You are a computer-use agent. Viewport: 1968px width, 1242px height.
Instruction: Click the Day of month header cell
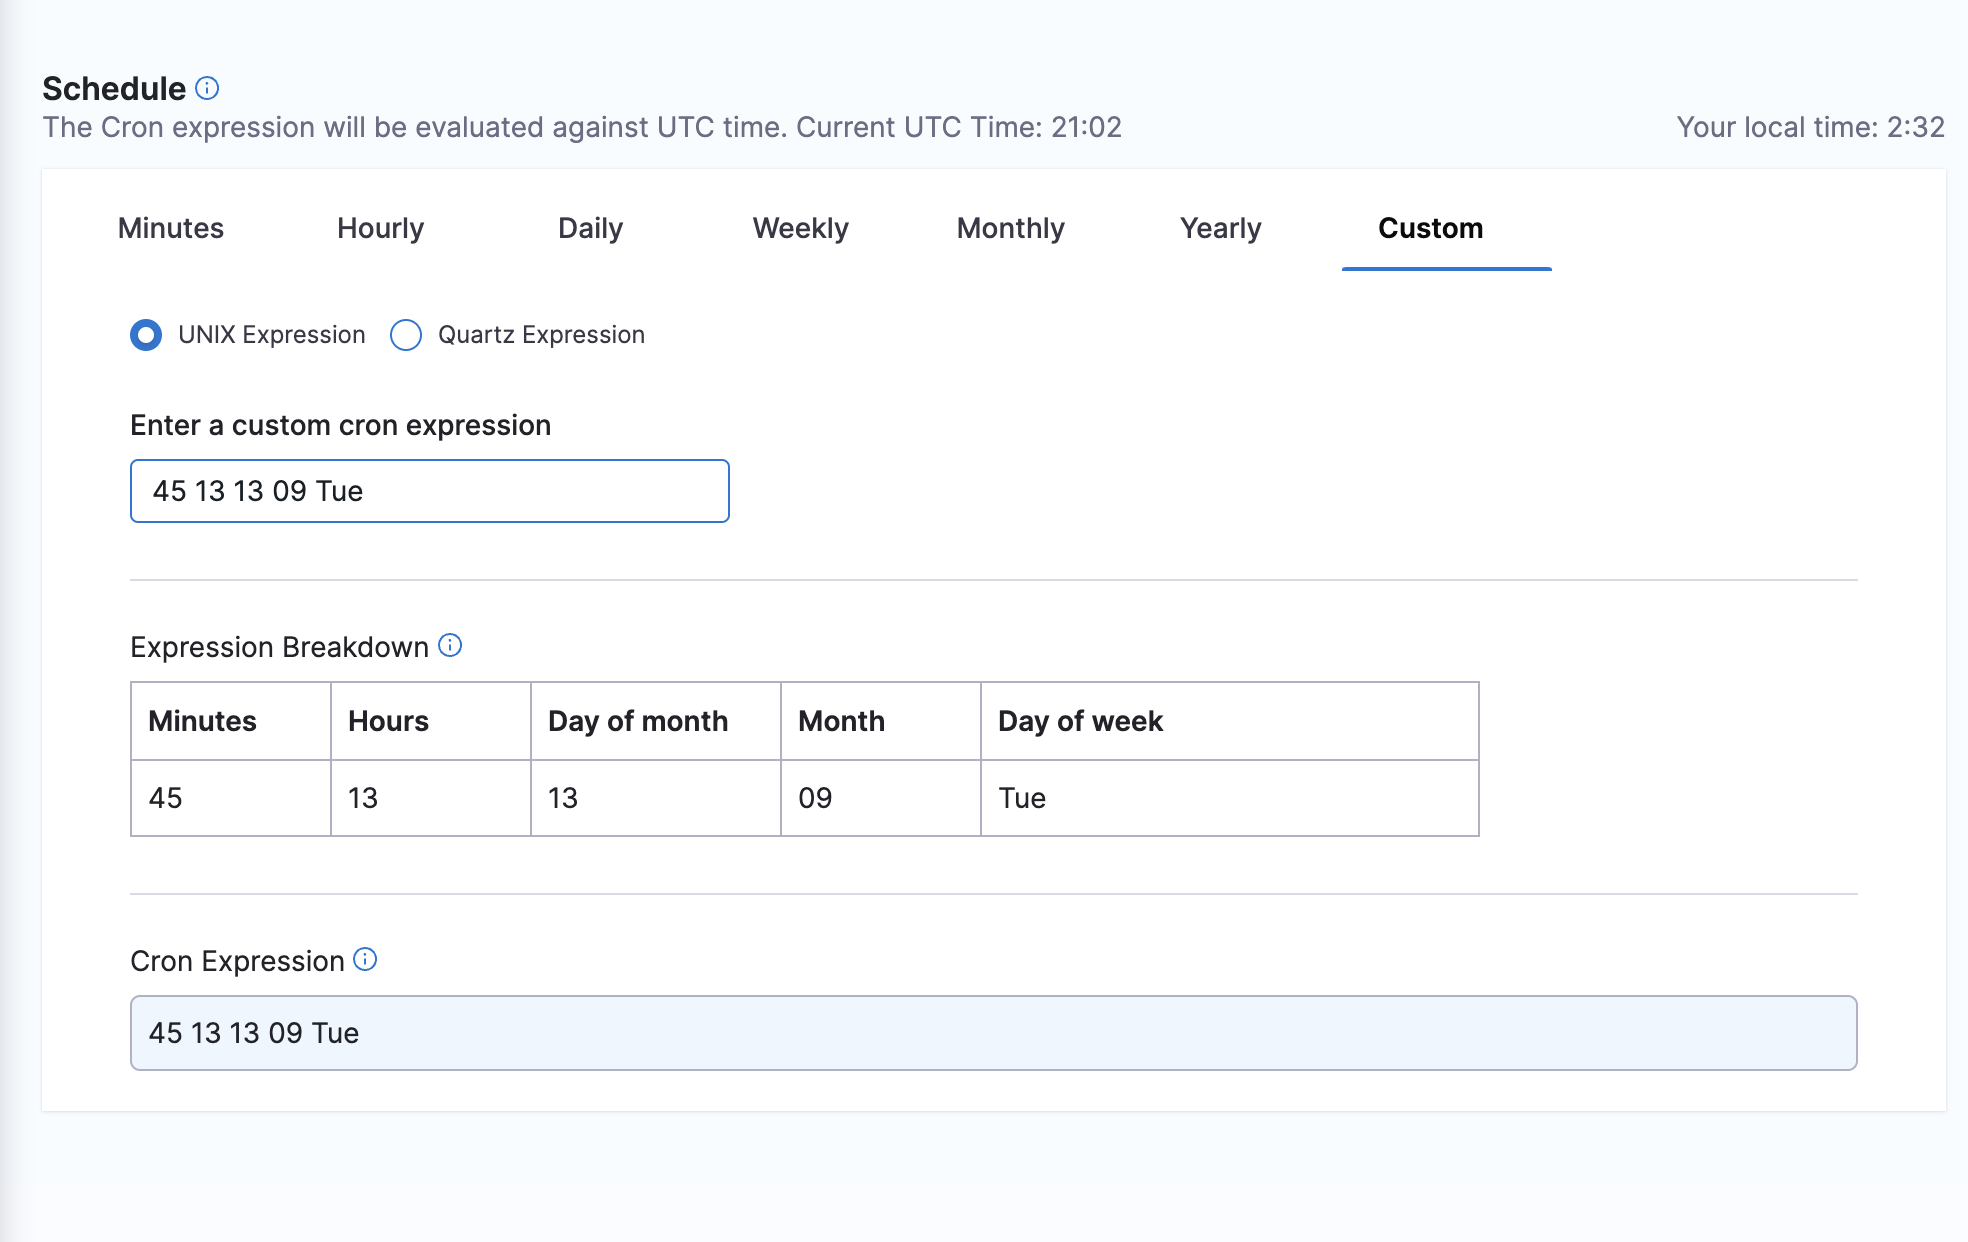click(x=655, y=721)
